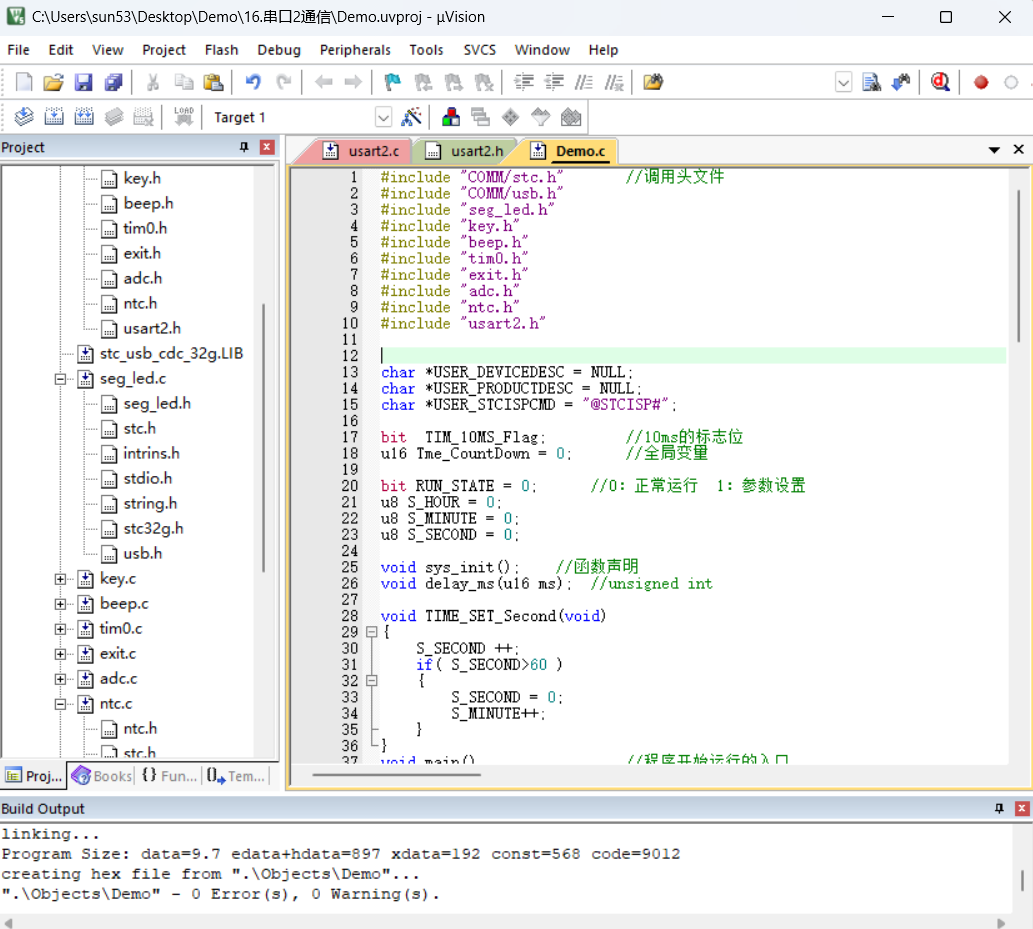
Task: Close the Build Output panel
Action: [1022, 808]
